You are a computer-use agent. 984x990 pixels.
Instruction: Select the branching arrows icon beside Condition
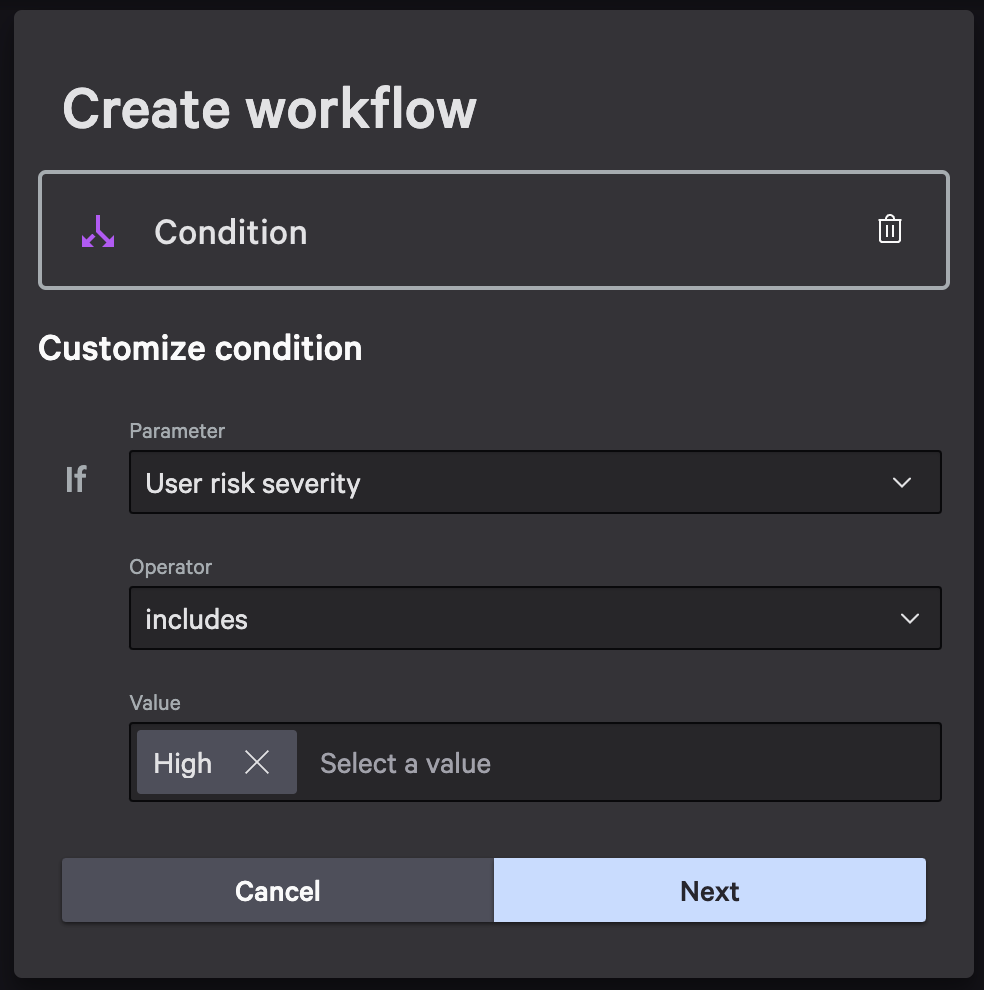coord(97,230)
